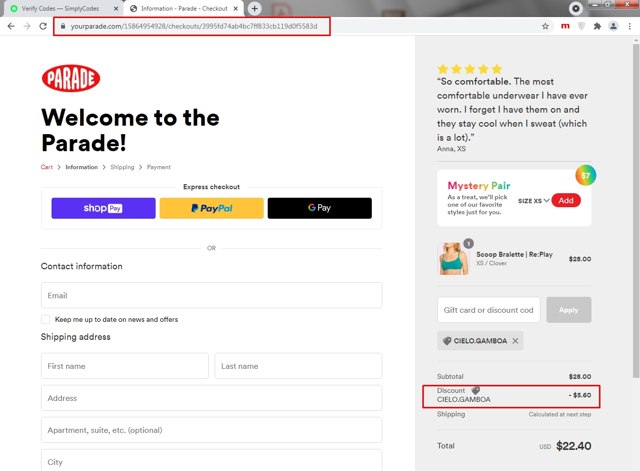Go to Cart breadcrumb link
Screen dimensions: 640x471
click(47, 167)
